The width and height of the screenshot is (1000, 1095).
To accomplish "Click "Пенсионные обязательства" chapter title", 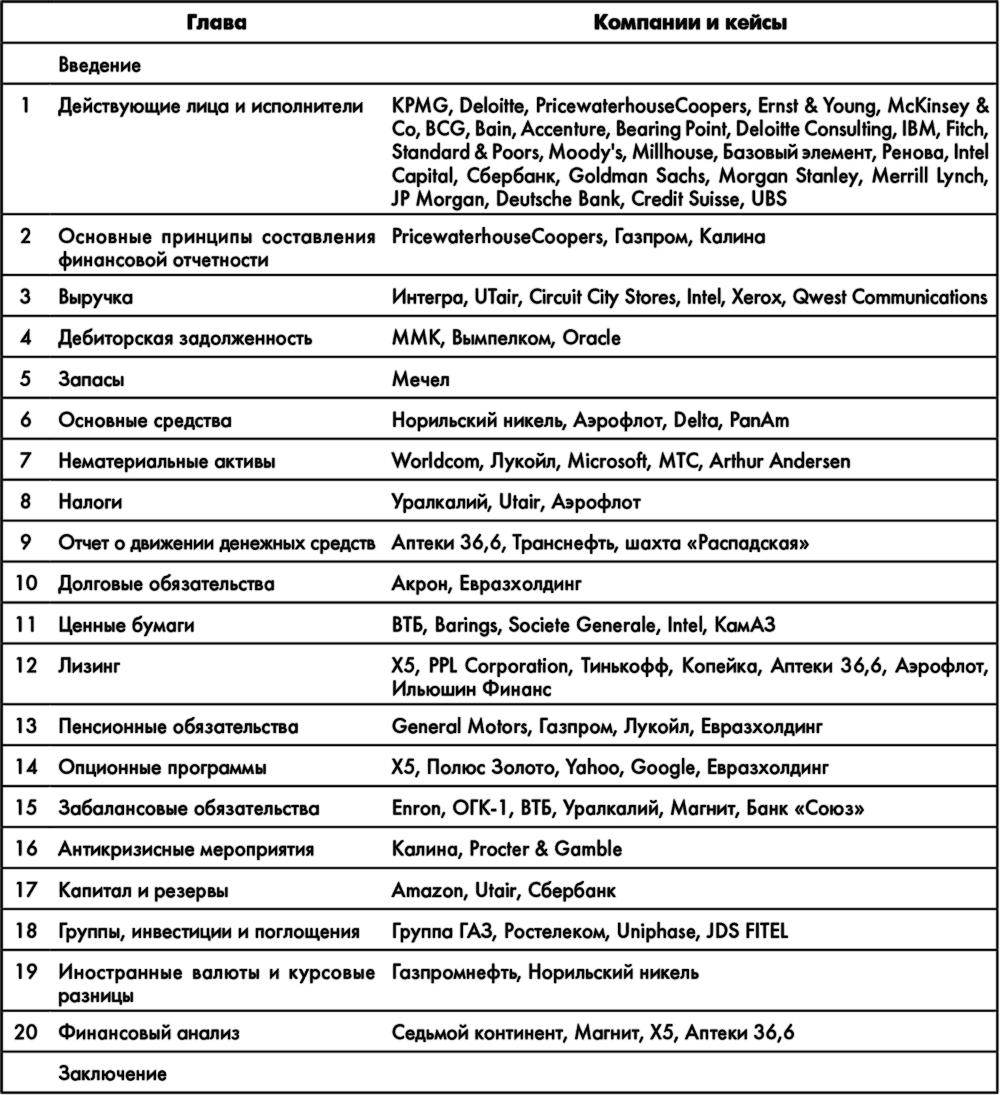I will click(178, 727).
